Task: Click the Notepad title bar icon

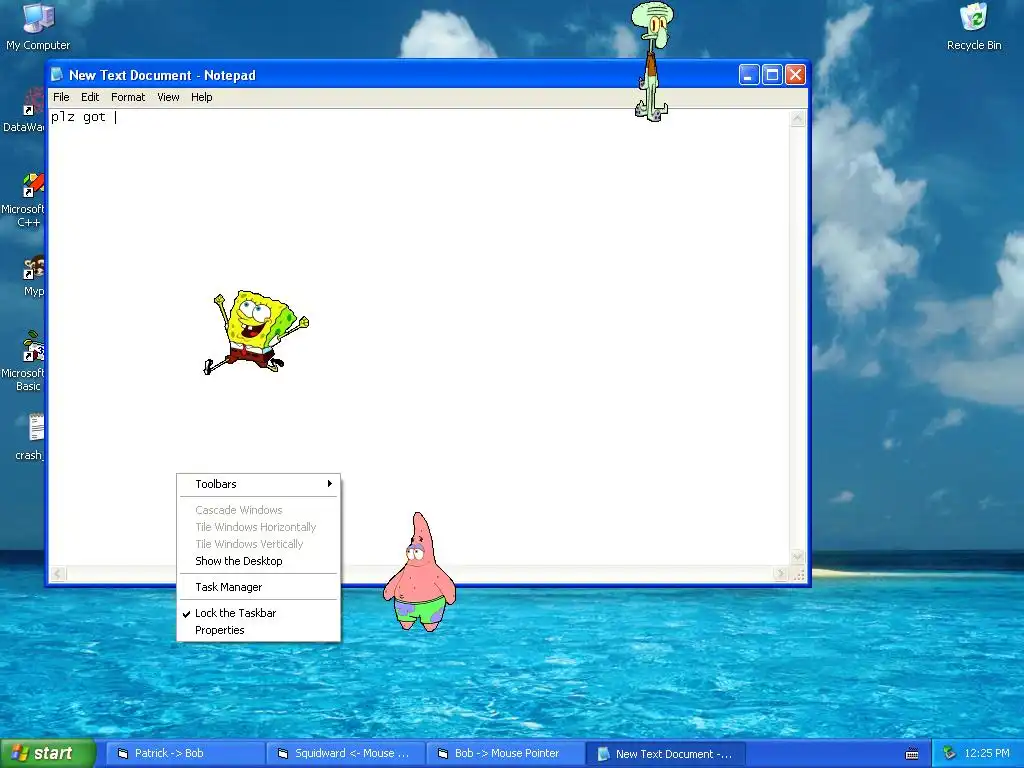Action: (x=57, y=75)
